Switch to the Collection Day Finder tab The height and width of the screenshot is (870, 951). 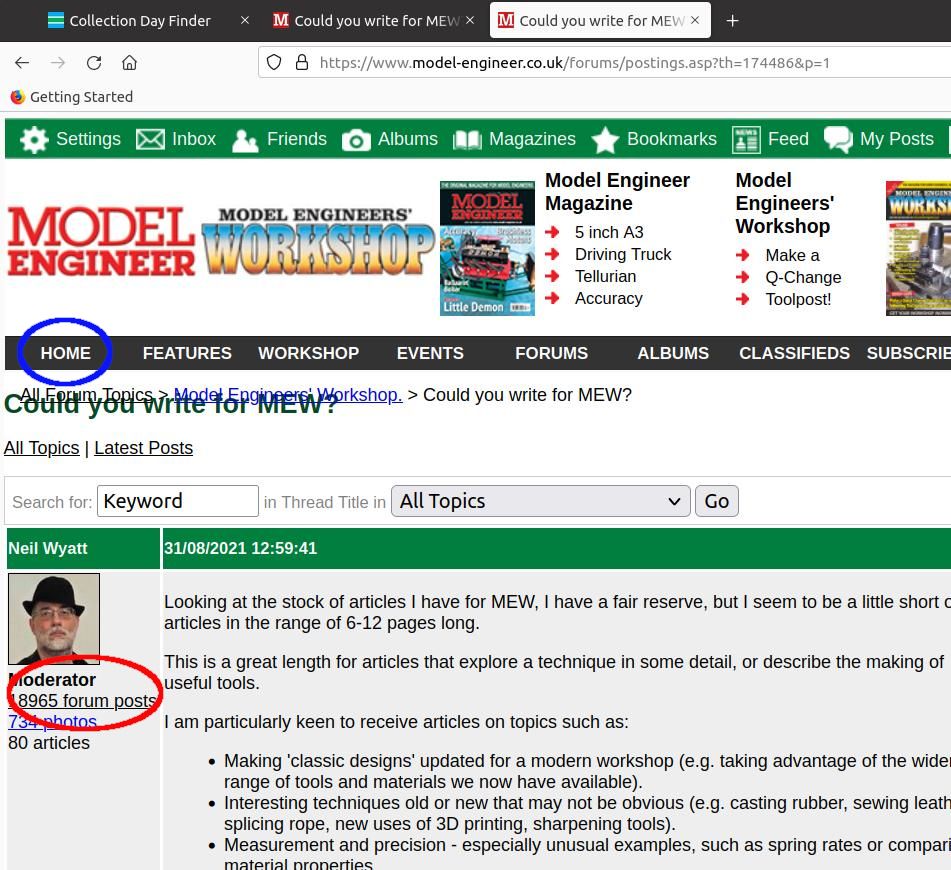point(140,20)
